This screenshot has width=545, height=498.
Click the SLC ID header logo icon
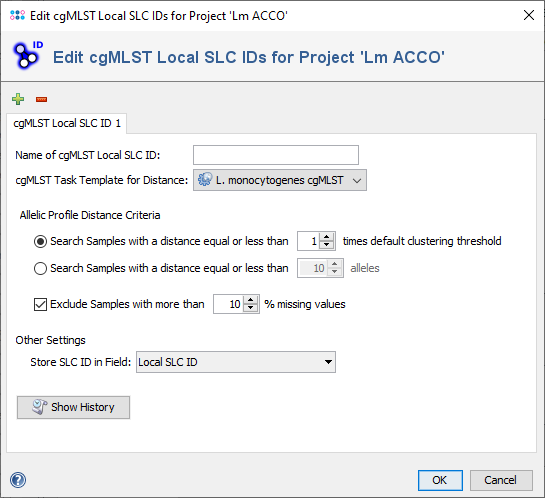coord(27,55)
